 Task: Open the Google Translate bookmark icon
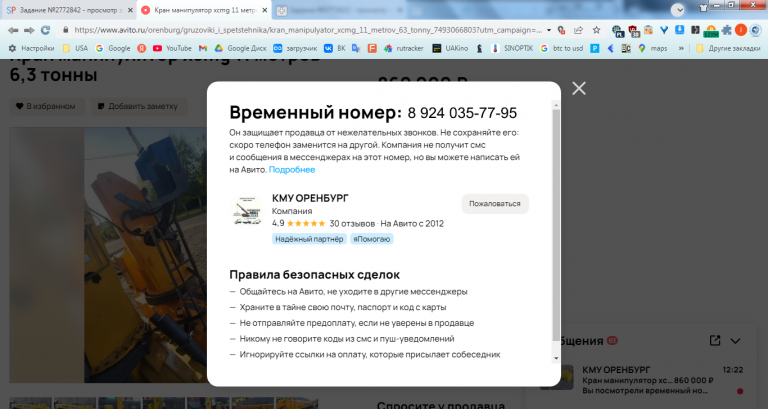[x=356, y=48]
